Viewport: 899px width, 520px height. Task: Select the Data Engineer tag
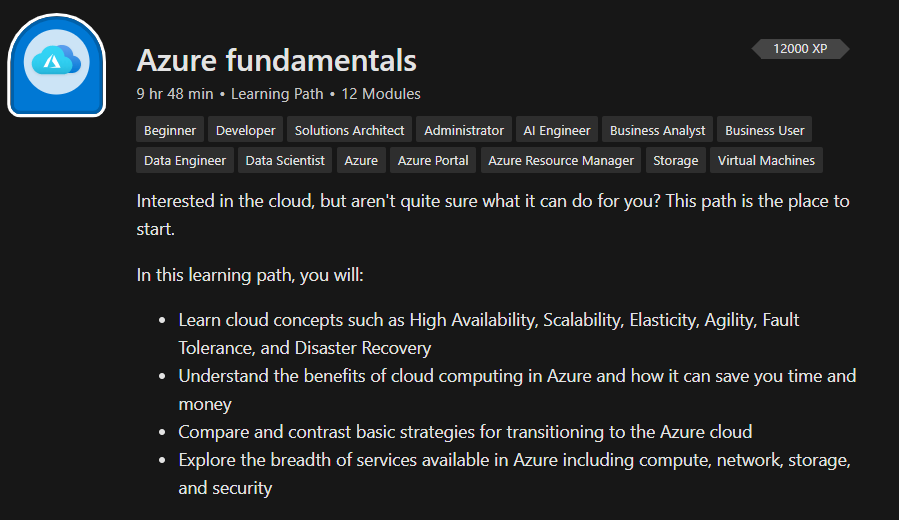(185, 160)
